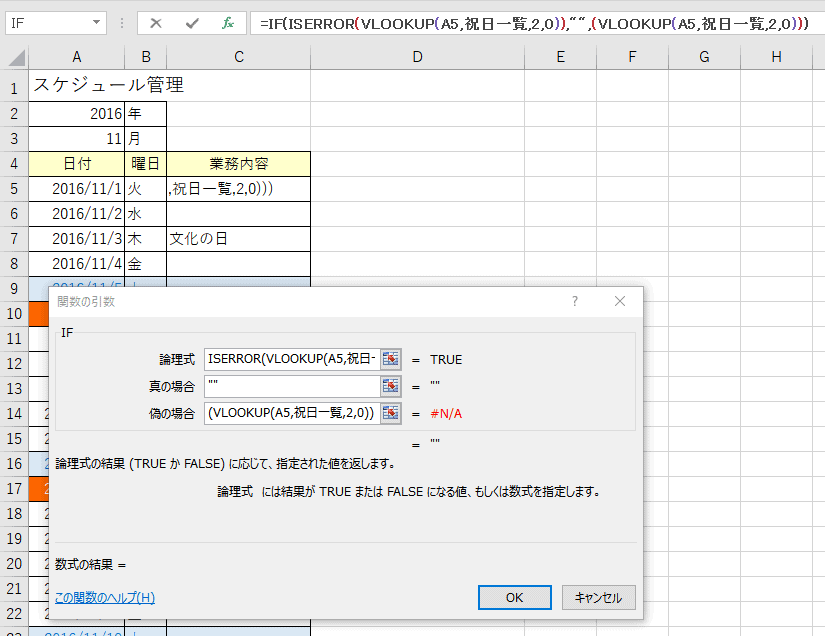Screen dimensions: 825x636
Task: Select row 7 header
Action: (14, 239)
